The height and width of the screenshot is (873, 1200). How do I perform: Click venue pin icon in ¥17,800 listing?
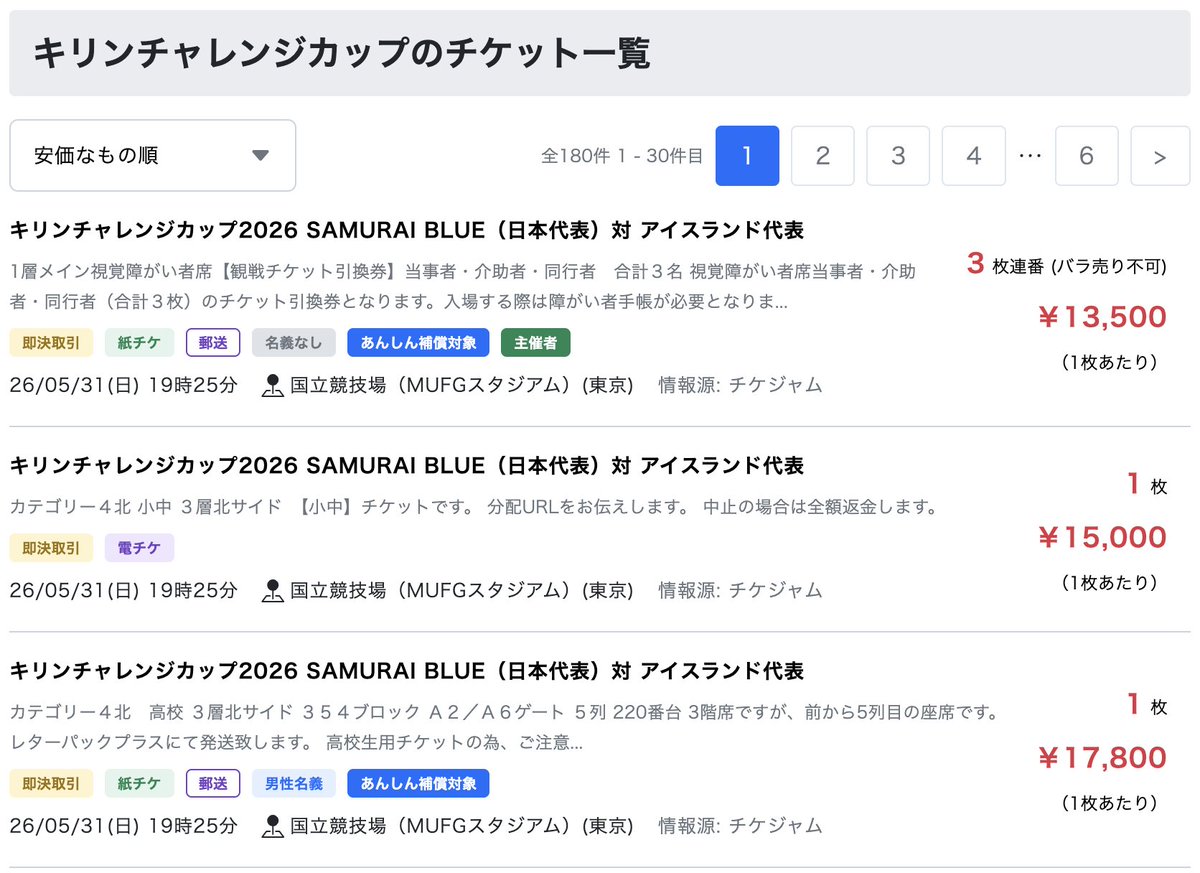(273, 826)
